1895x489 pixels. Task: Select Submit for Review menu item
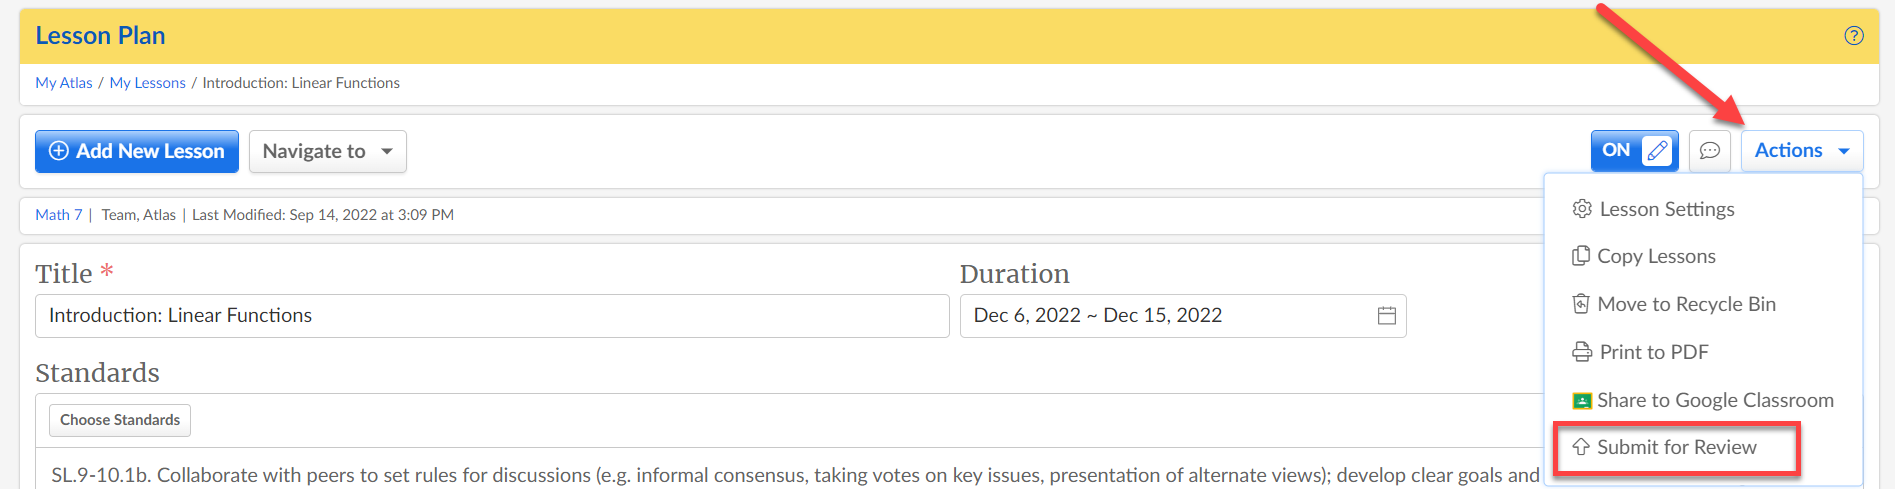pos(1677,448)
